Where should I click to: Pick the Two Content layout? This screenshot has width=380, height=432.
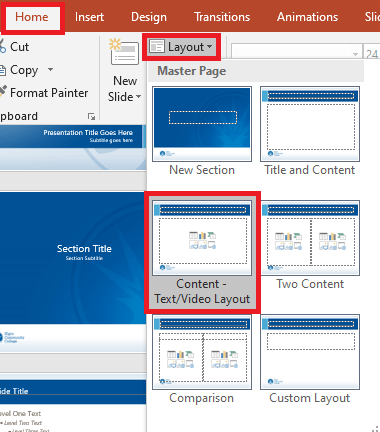[310, 245]
